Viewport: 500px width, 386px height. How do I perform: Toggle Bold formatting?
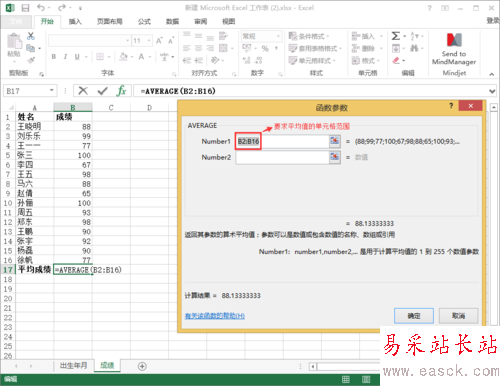click(x=54, y=57)
